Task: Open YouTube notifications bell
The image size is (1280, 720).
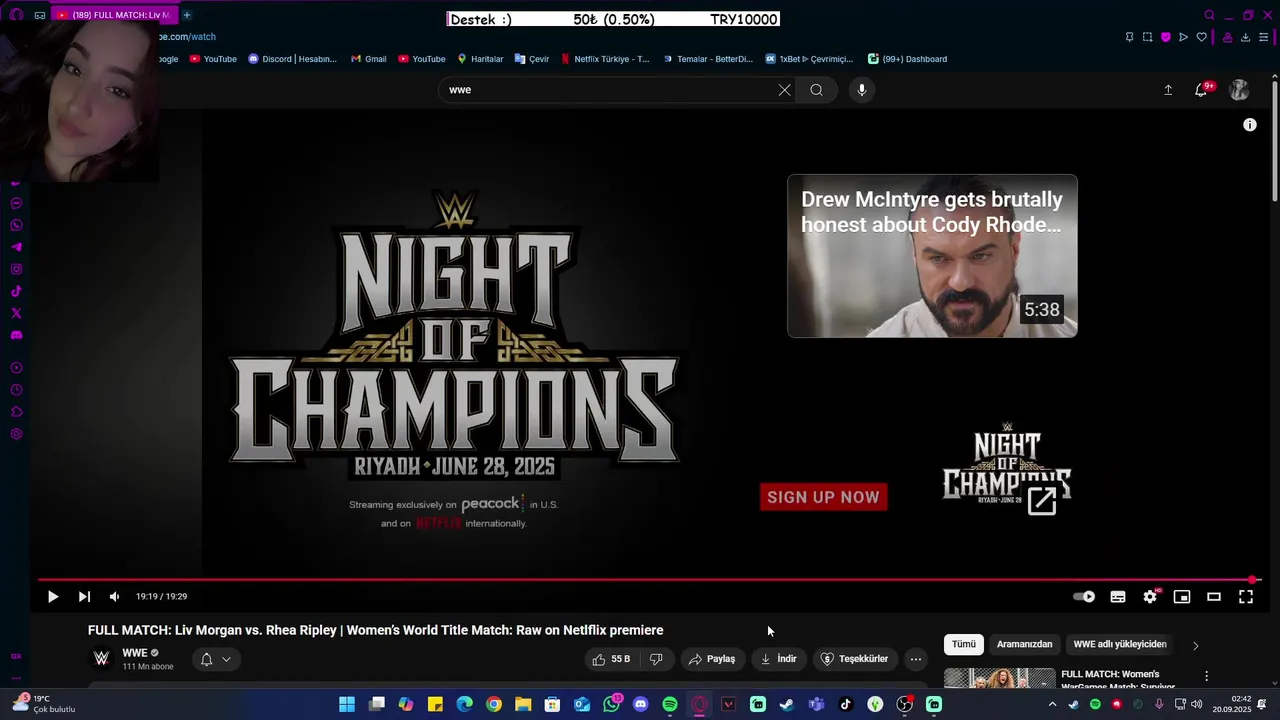Action: coord(1201,90)
